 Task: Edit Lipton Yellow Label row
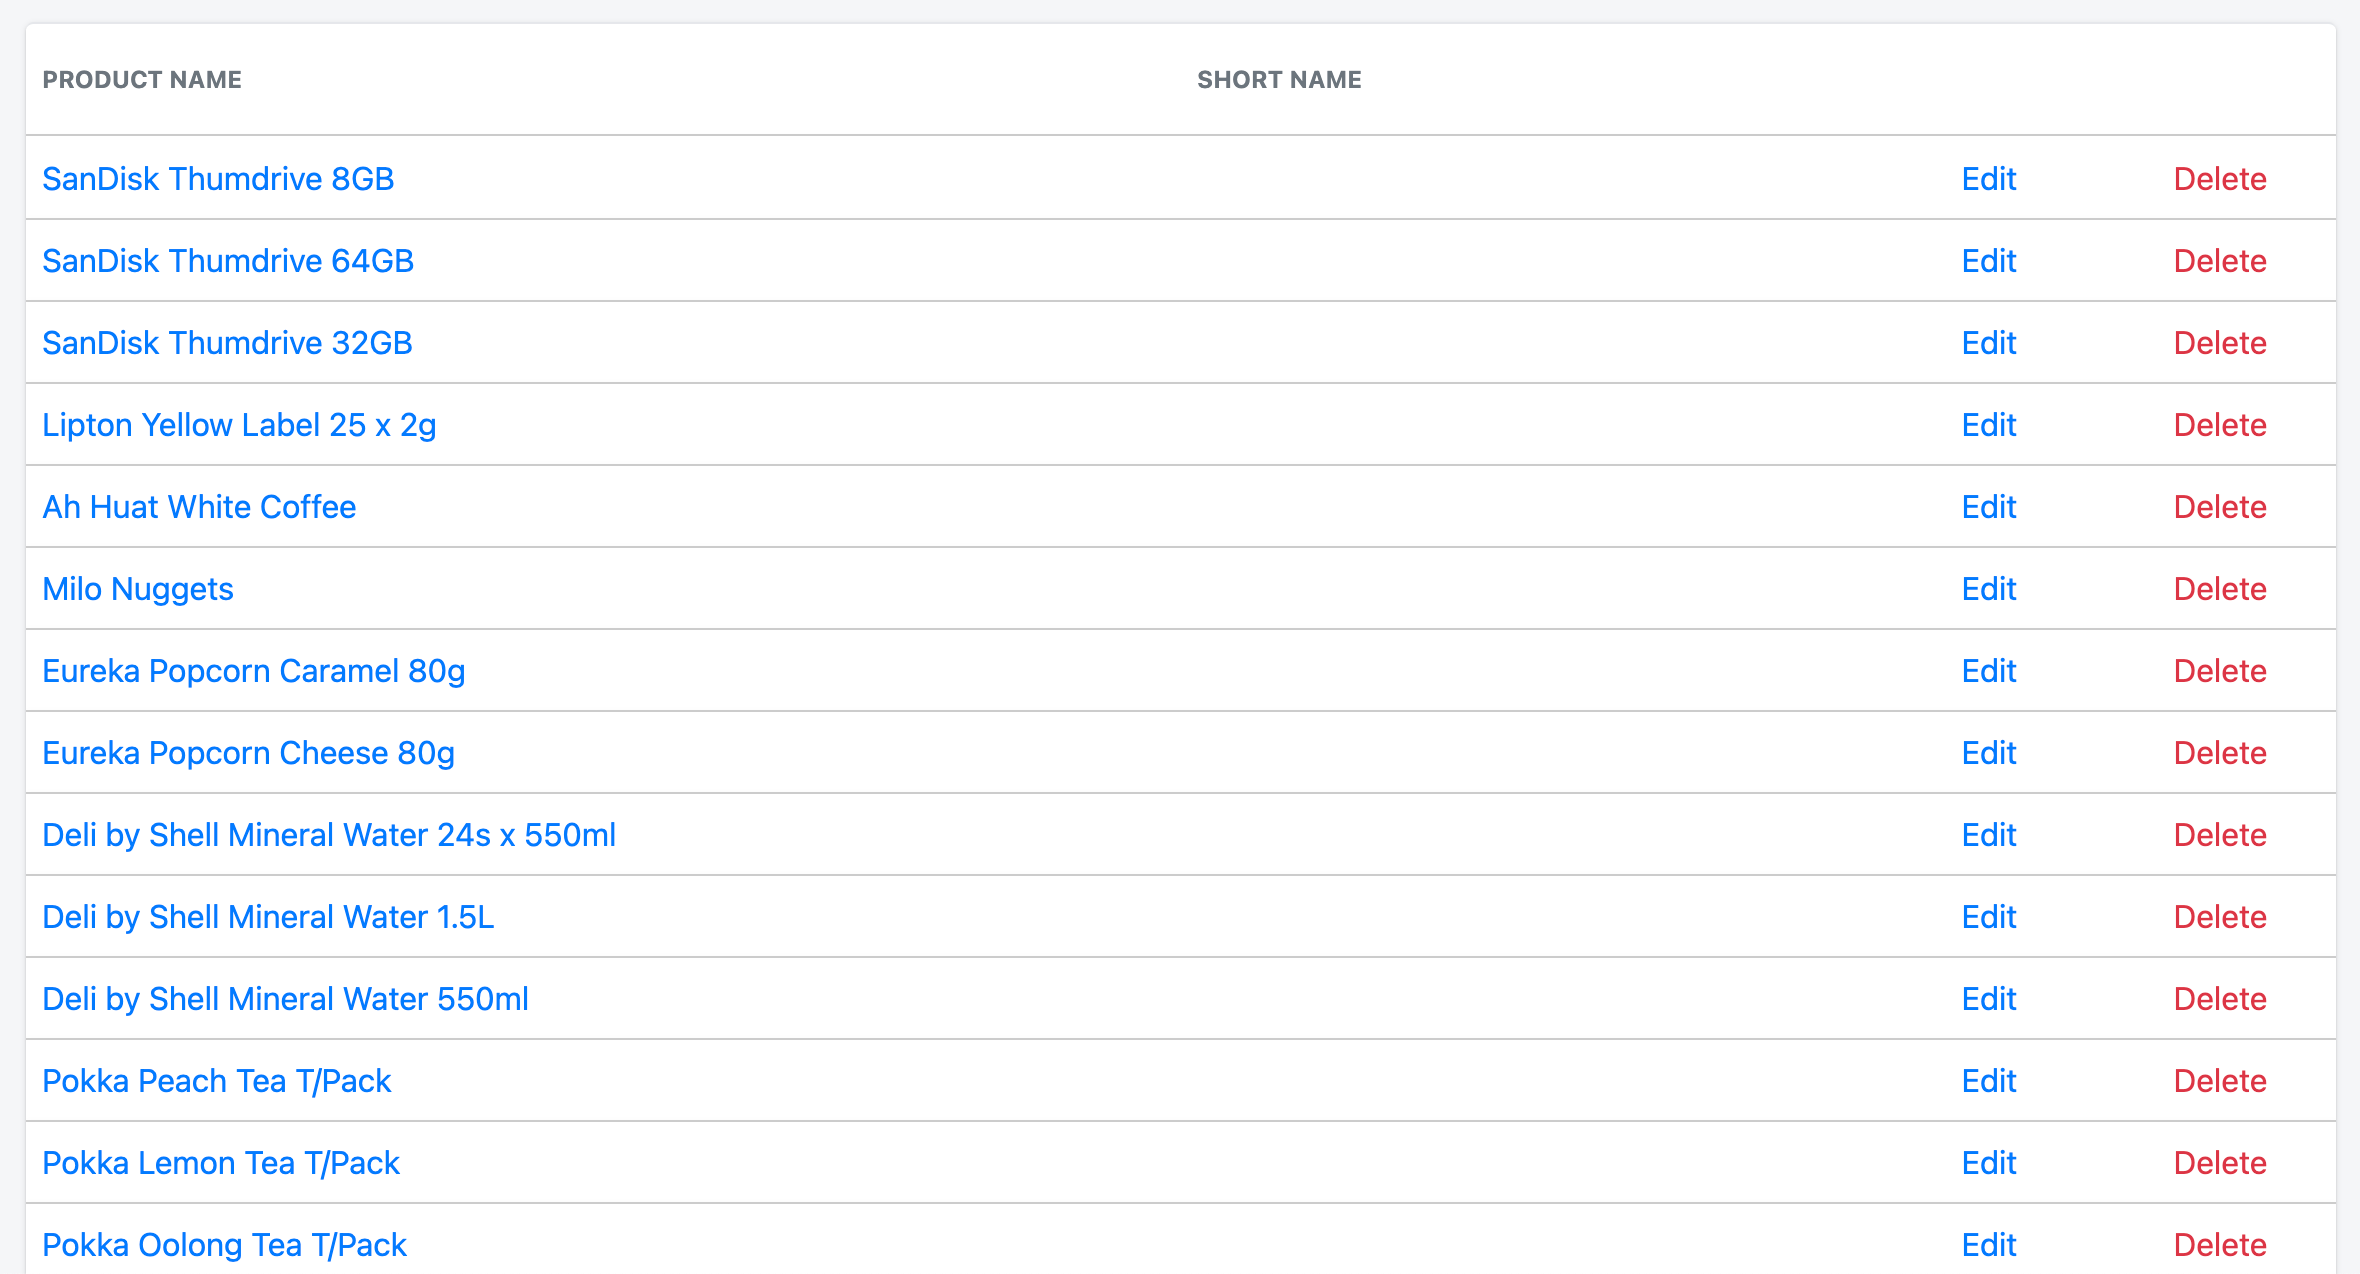(x=1988, y=425)
